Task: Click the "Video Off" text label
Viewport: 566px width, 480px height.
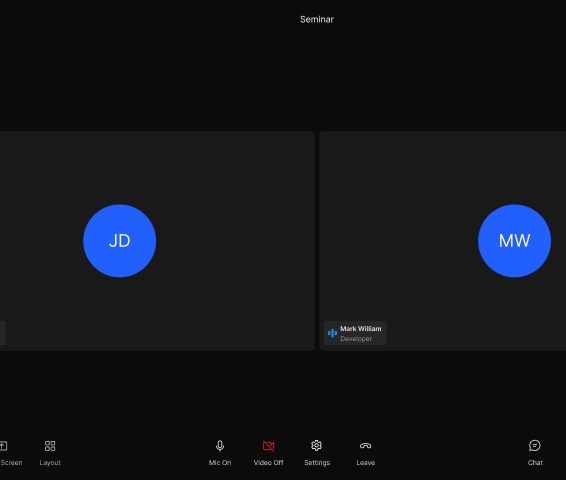Action: coord(268,463)
